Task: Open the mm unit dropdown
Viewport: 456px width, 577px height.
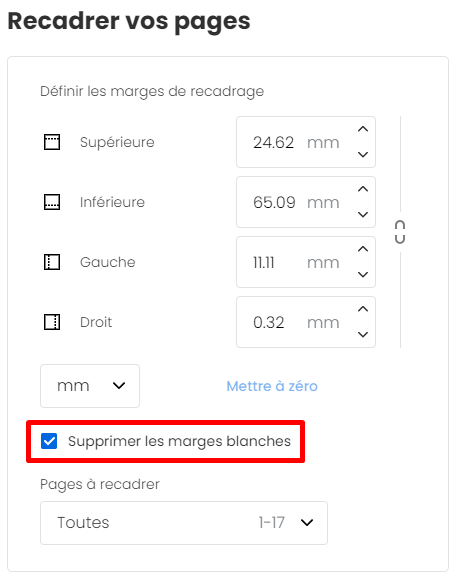Action: pyautogui.click(x=90, y=386)
